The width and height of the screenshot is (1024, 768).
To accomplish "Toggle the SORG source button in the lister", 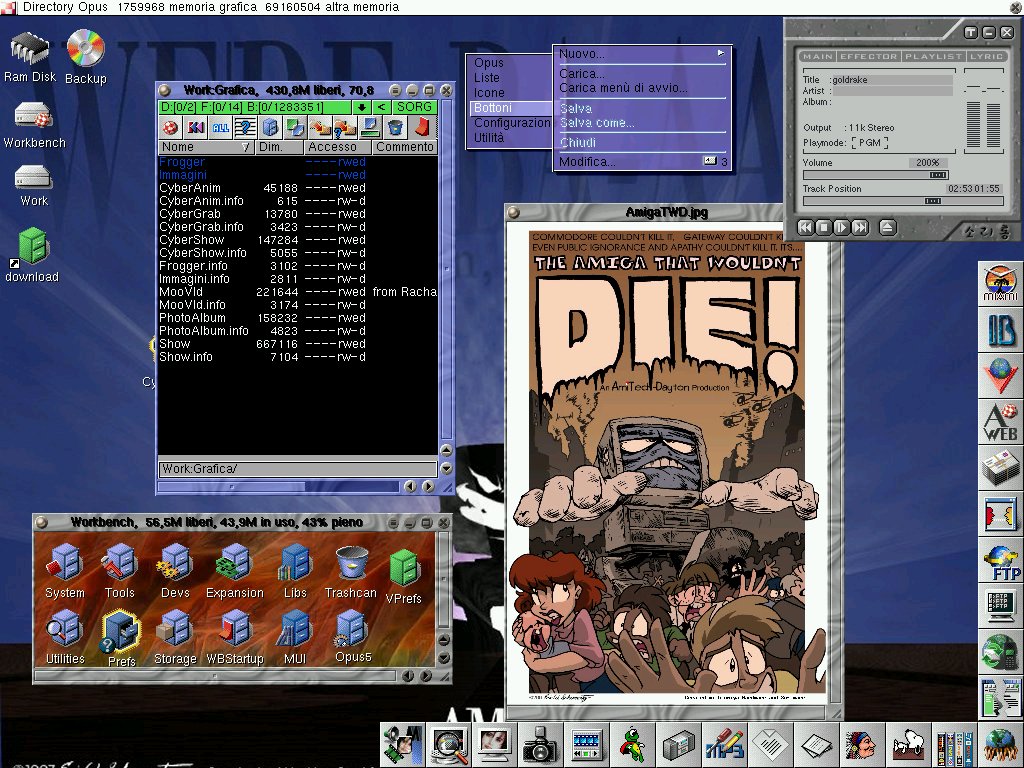I will [x=414, y=107].
